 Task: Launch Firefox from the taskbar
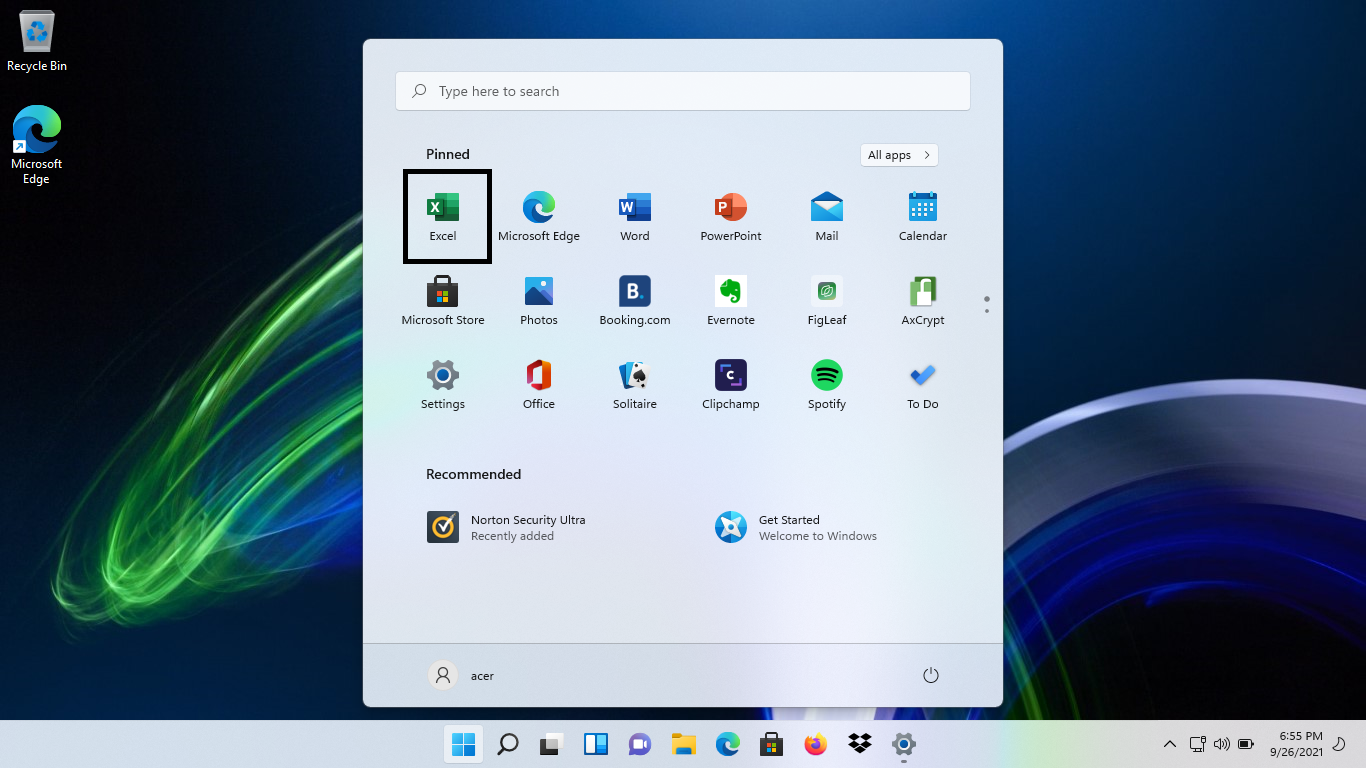816,744
